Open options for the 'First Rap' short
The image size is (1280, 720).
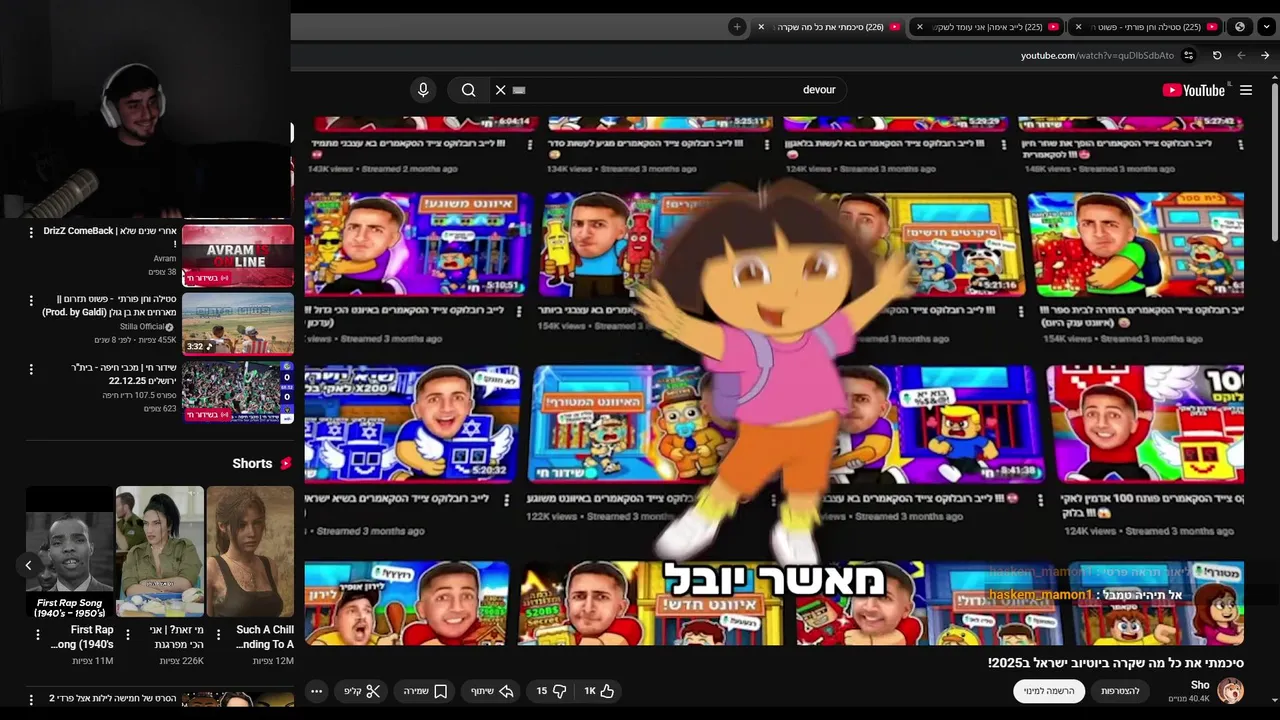tap(37, 636)
